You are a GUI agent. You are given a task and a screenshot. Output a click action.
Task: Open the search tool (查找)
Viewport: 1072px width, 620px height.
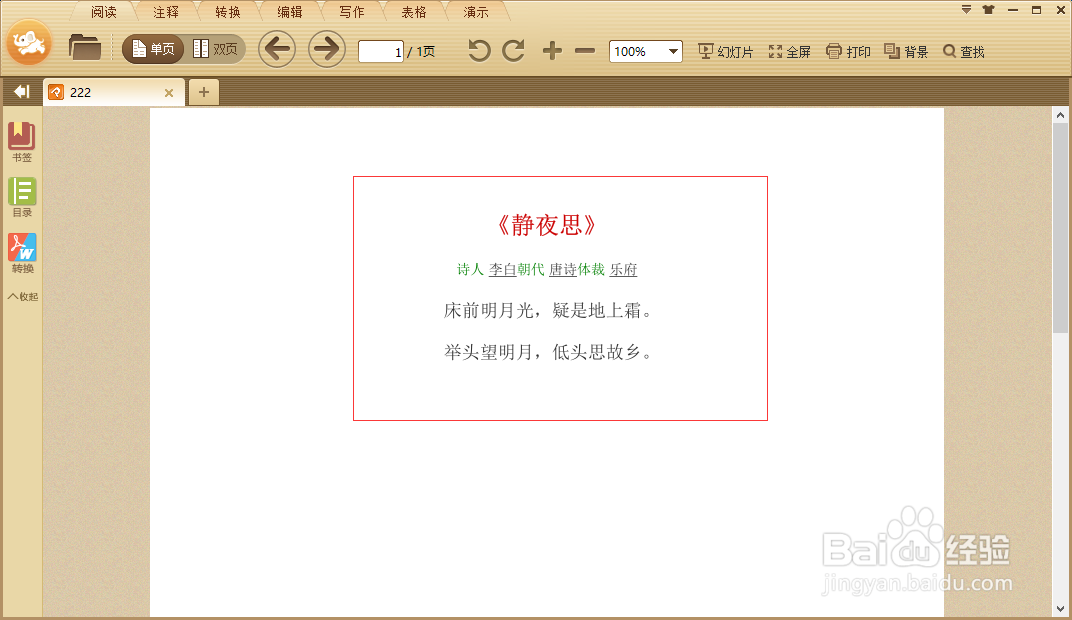(964, 51)
